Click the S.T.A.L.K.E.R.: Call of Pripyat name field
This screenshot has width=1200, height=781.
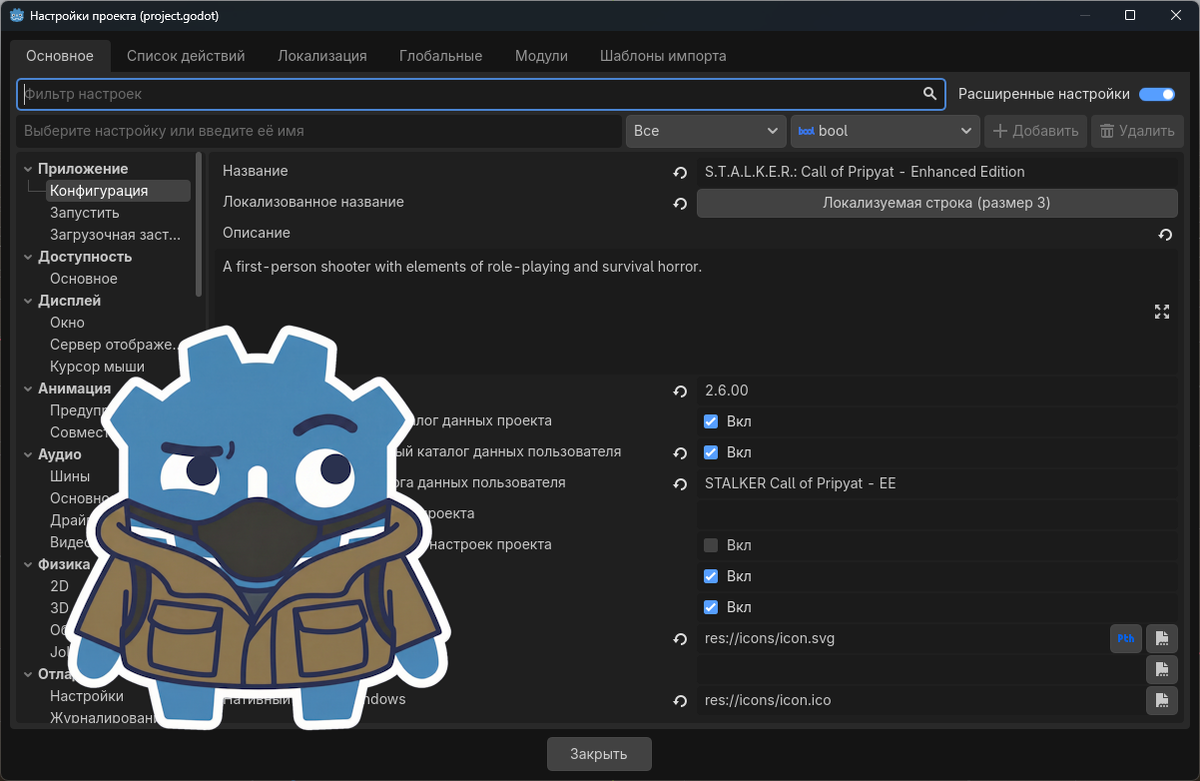937,172
